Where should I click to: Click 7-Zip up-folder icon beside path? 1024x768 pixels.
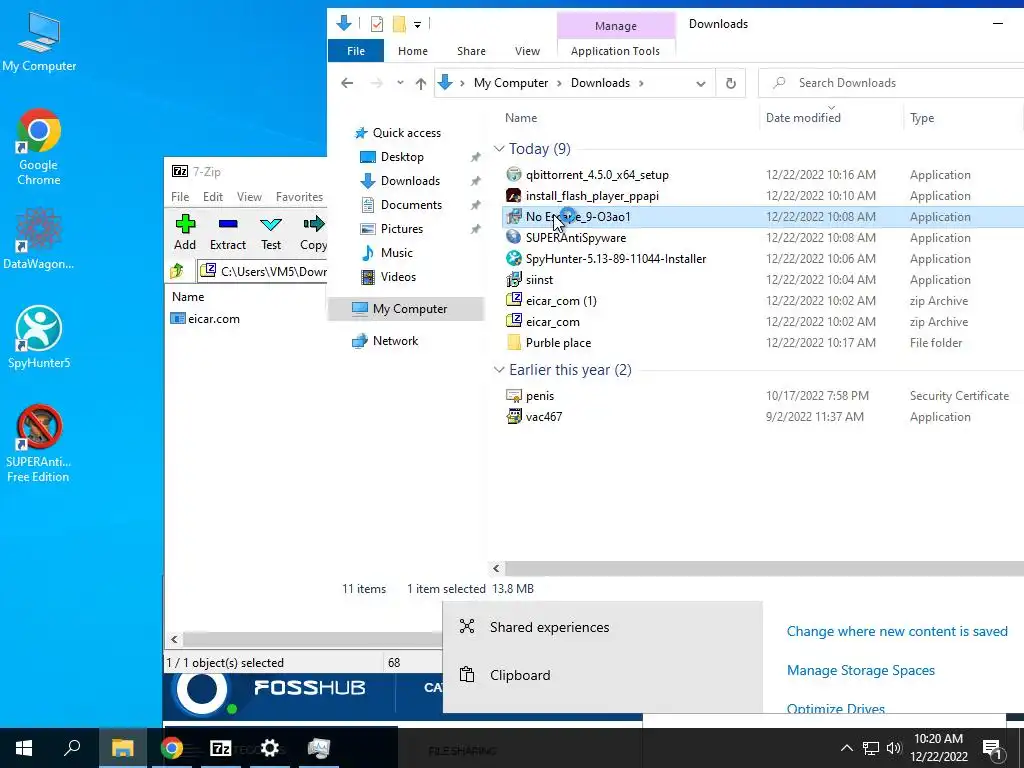click(x=177, y=270)
